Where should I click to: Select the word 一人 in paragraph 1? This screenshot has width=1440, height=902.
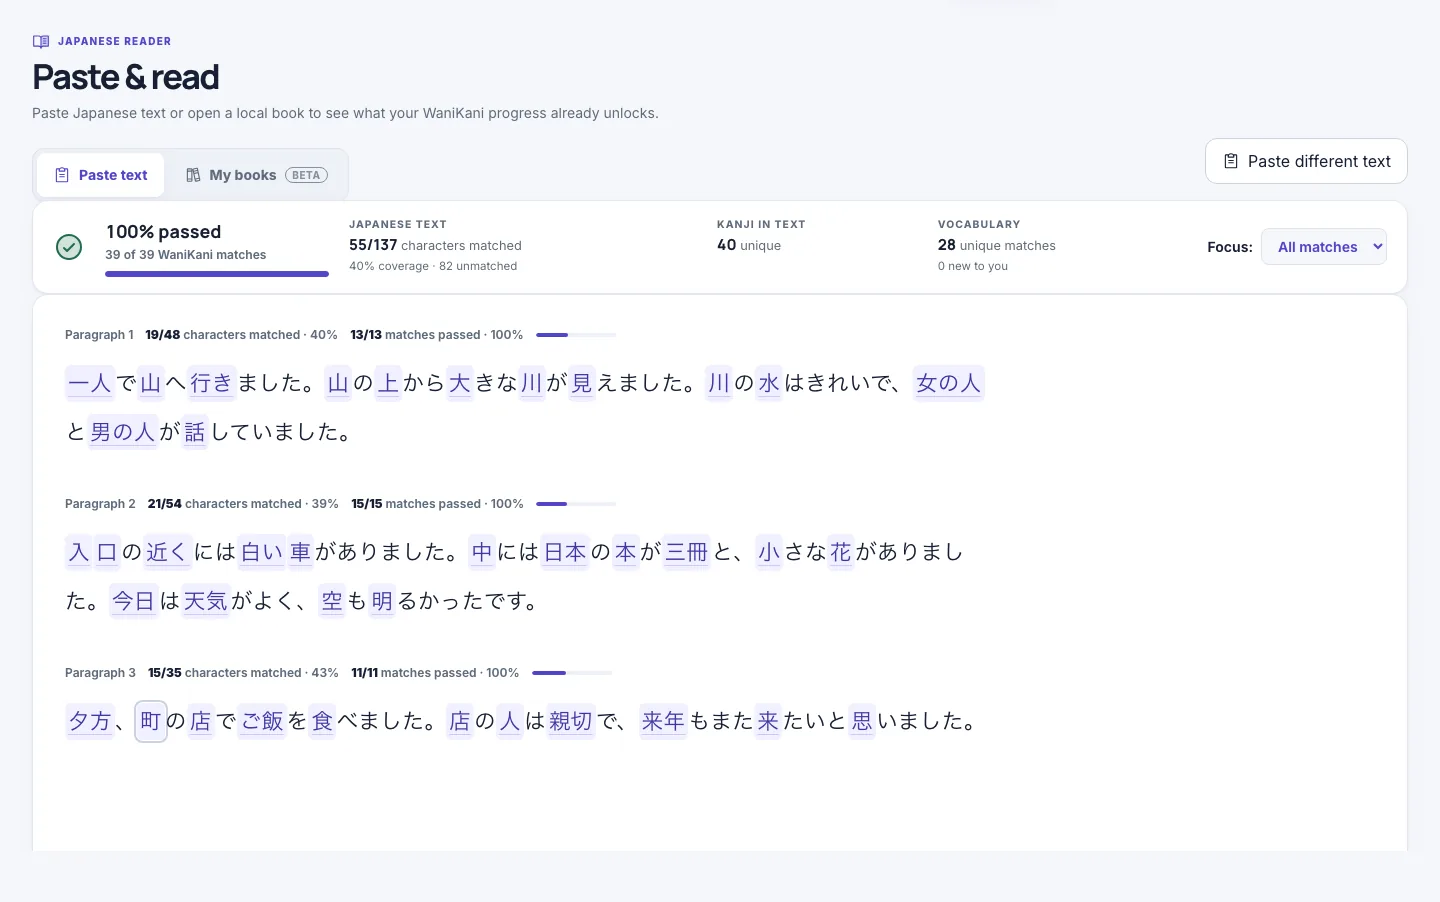click(89, 383)
